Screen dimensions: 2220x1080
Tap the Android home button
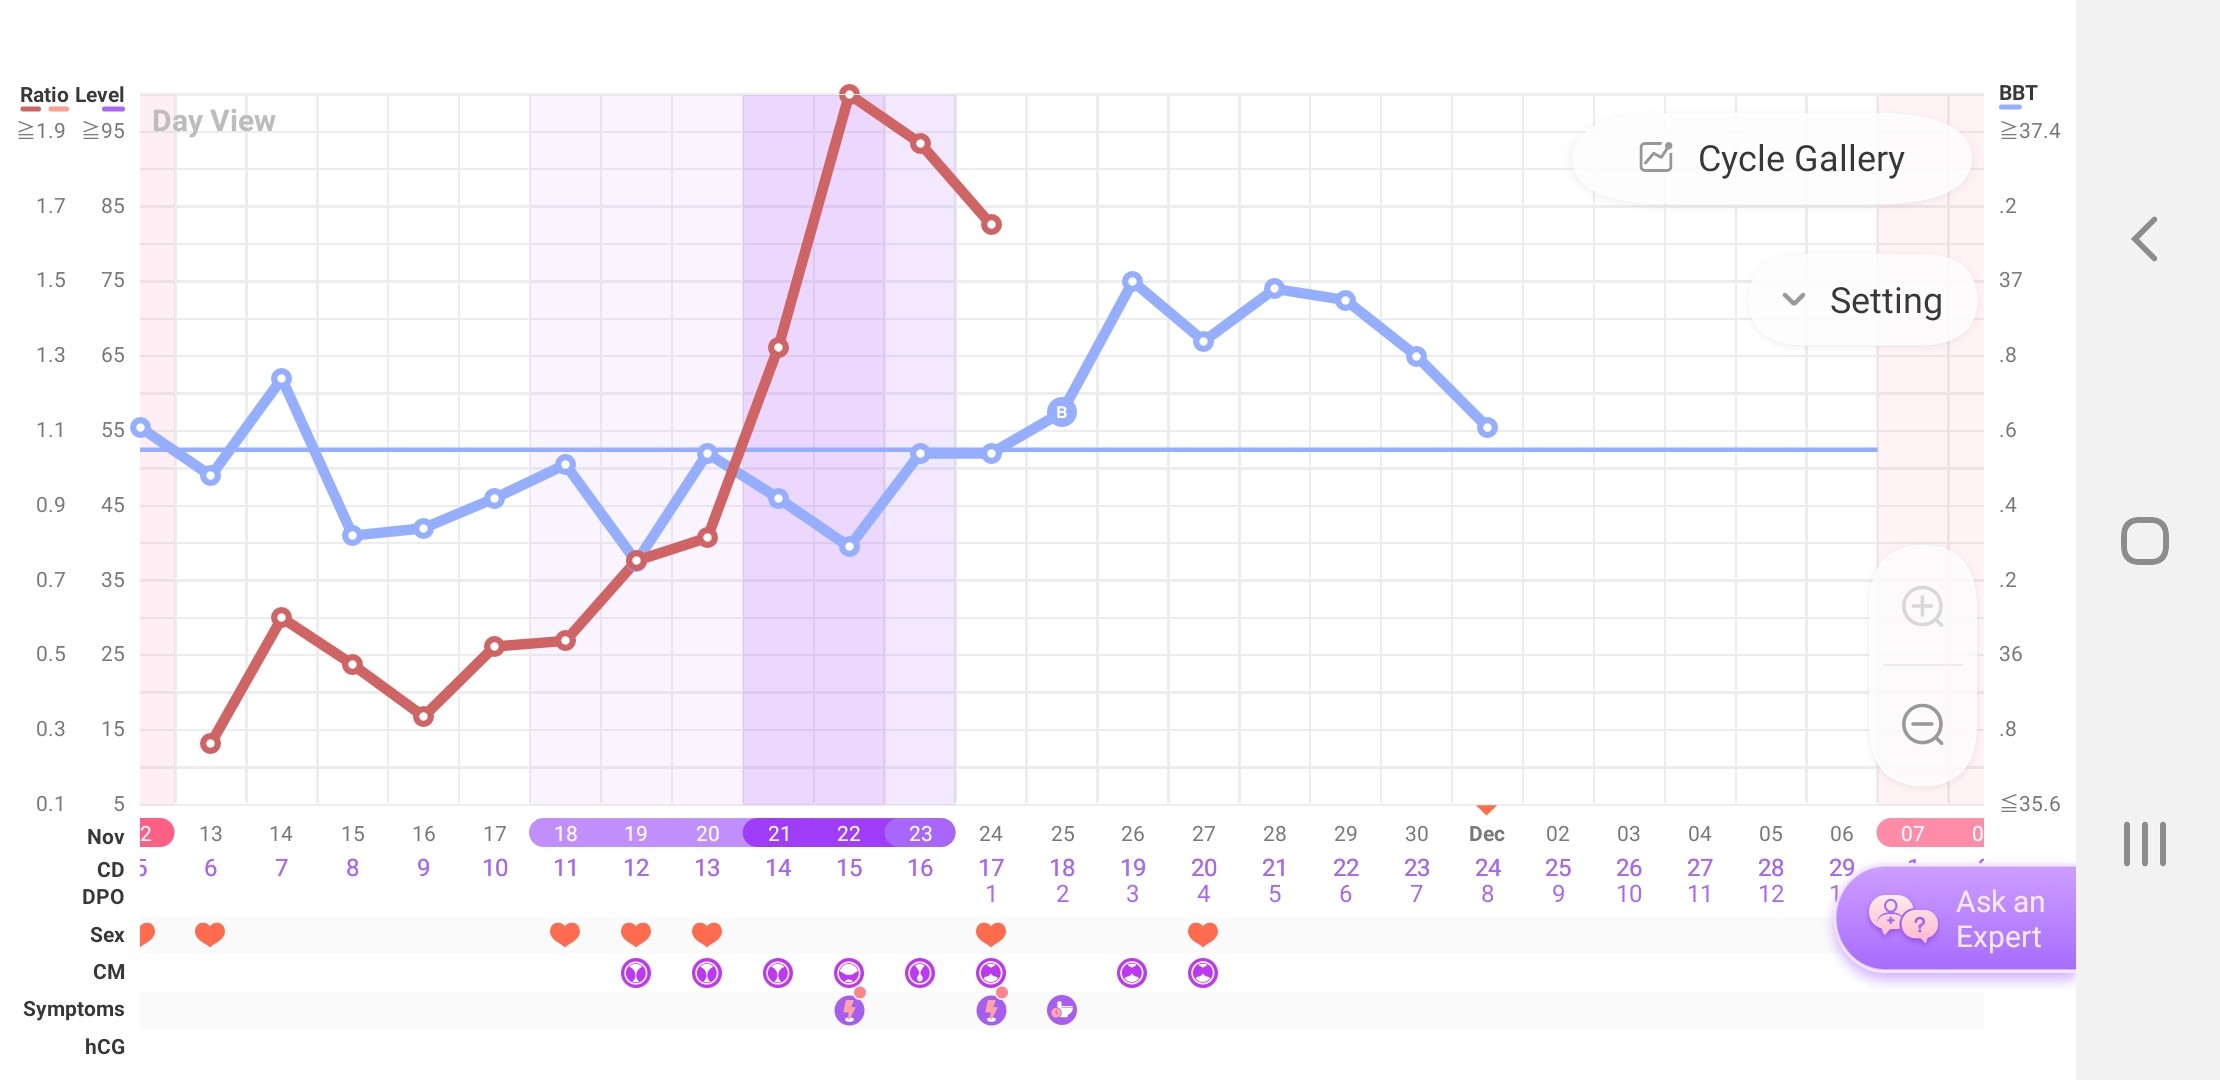tap(2144, 541)
